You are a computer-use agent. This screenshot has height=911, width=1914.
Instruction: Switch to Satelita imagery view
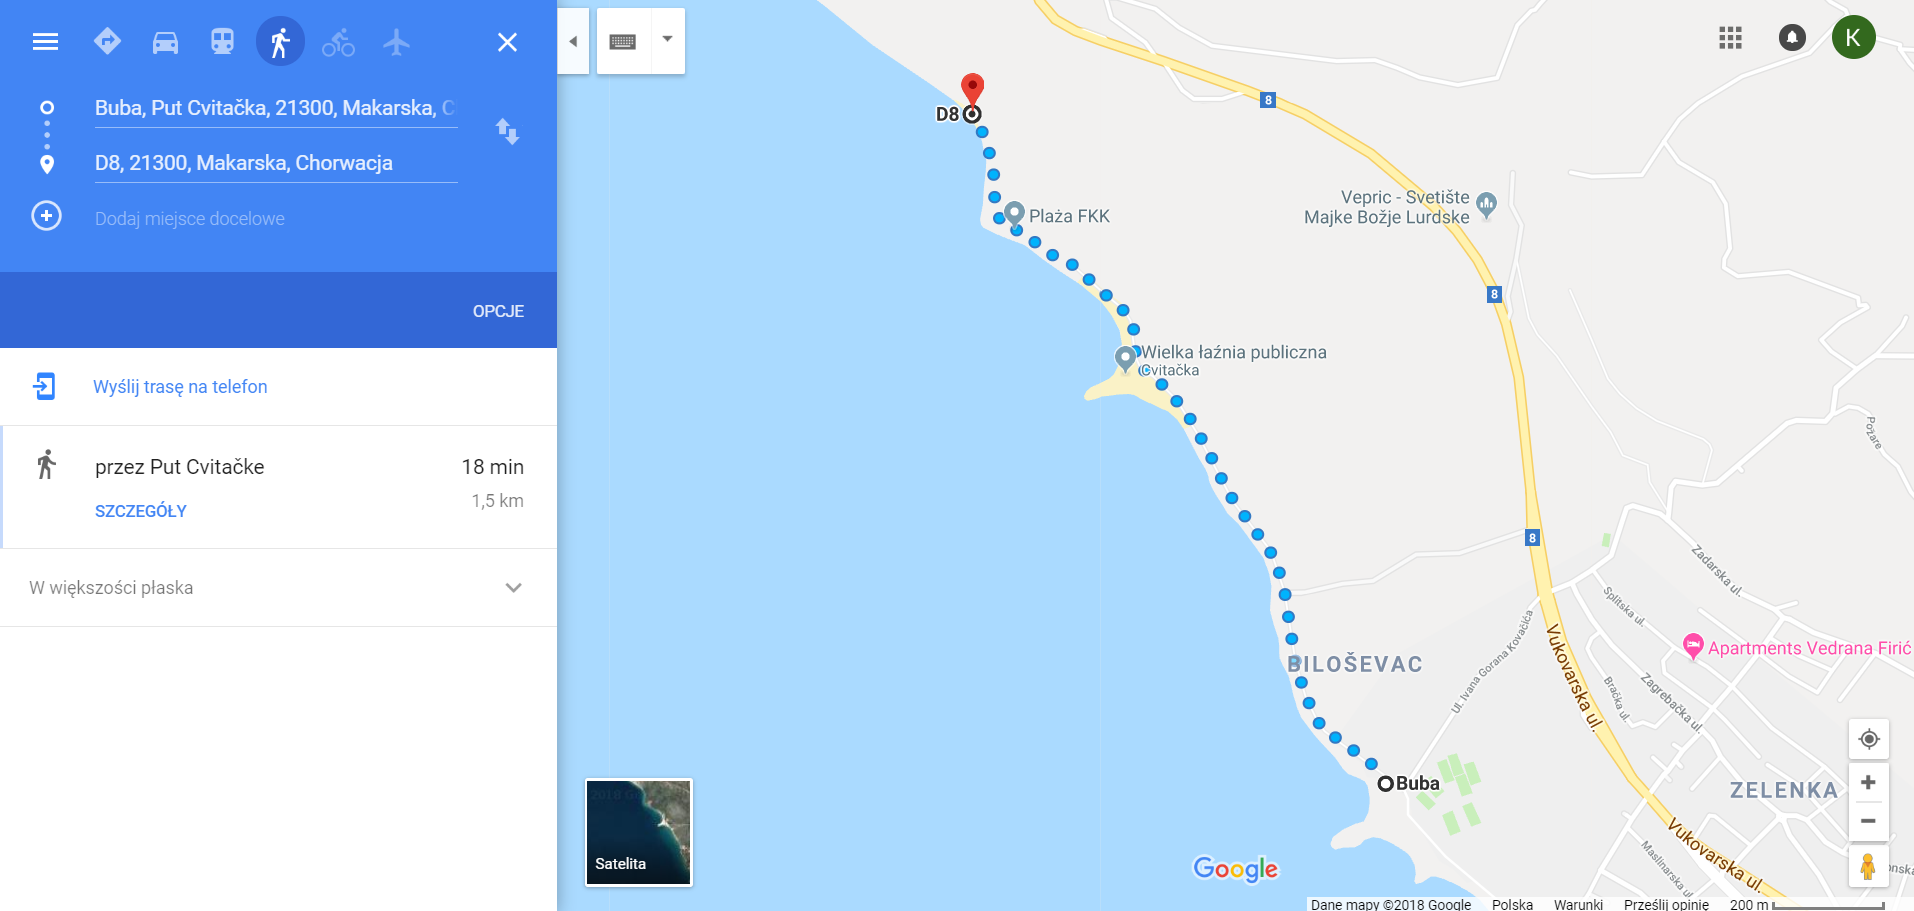pyautogui.click(x=639, y=832)
